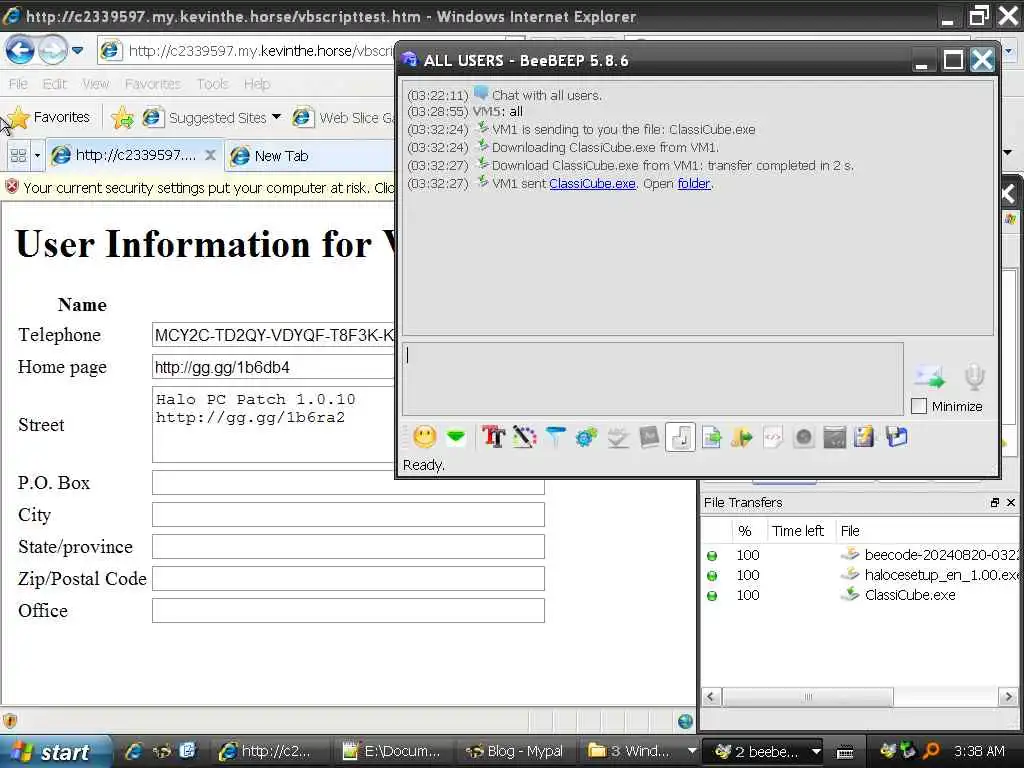Click the keyboard icon on the taskbar
The image size is (1024, 768).
pos(846,752)
